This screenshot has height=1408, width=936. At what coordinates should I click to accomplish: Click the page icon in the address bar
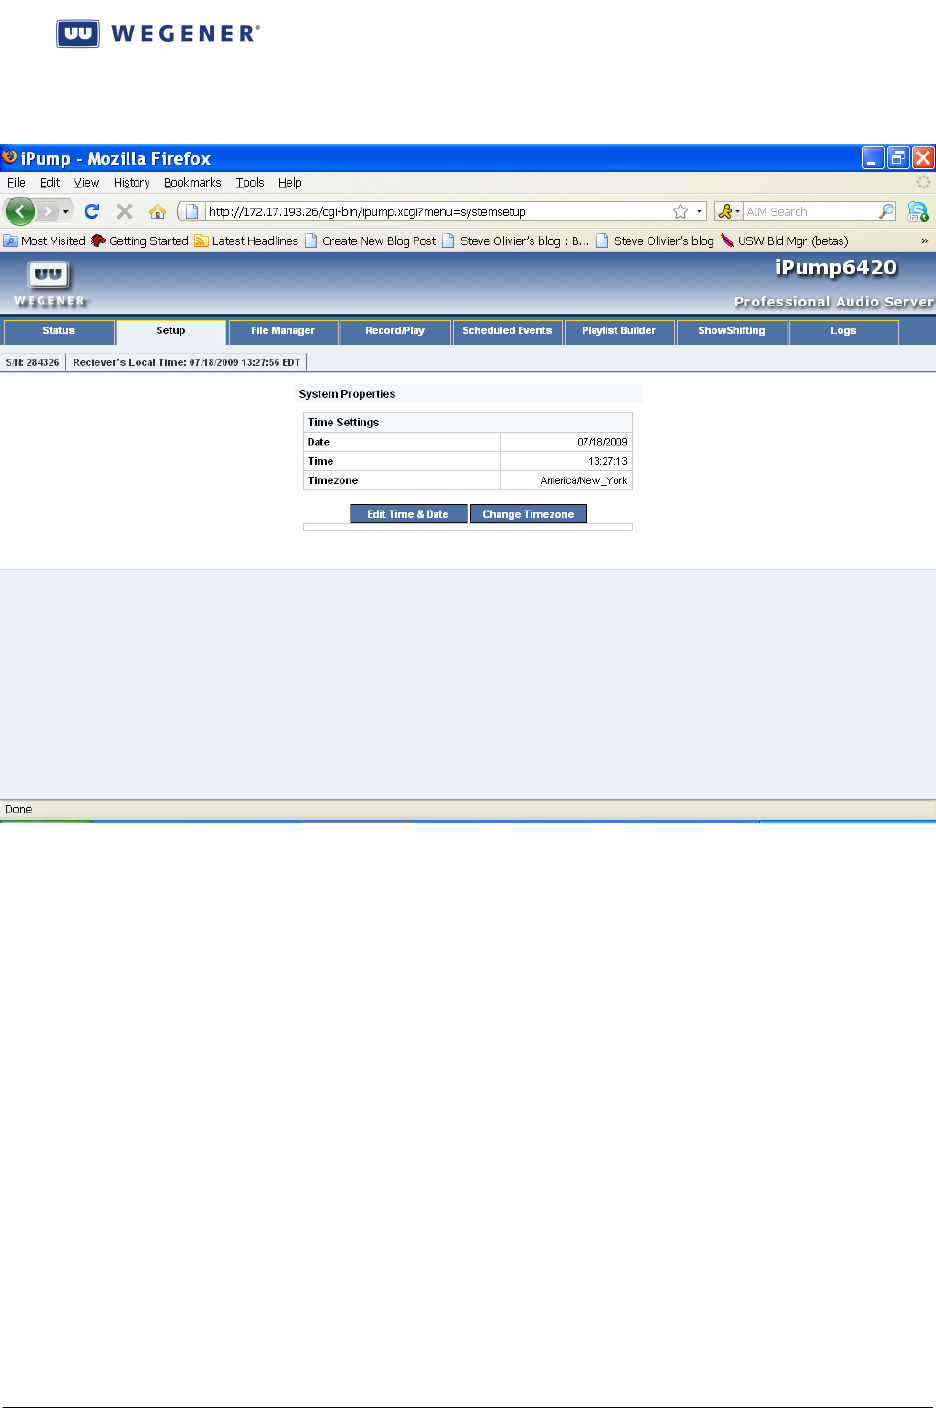(x=192, y=211)
